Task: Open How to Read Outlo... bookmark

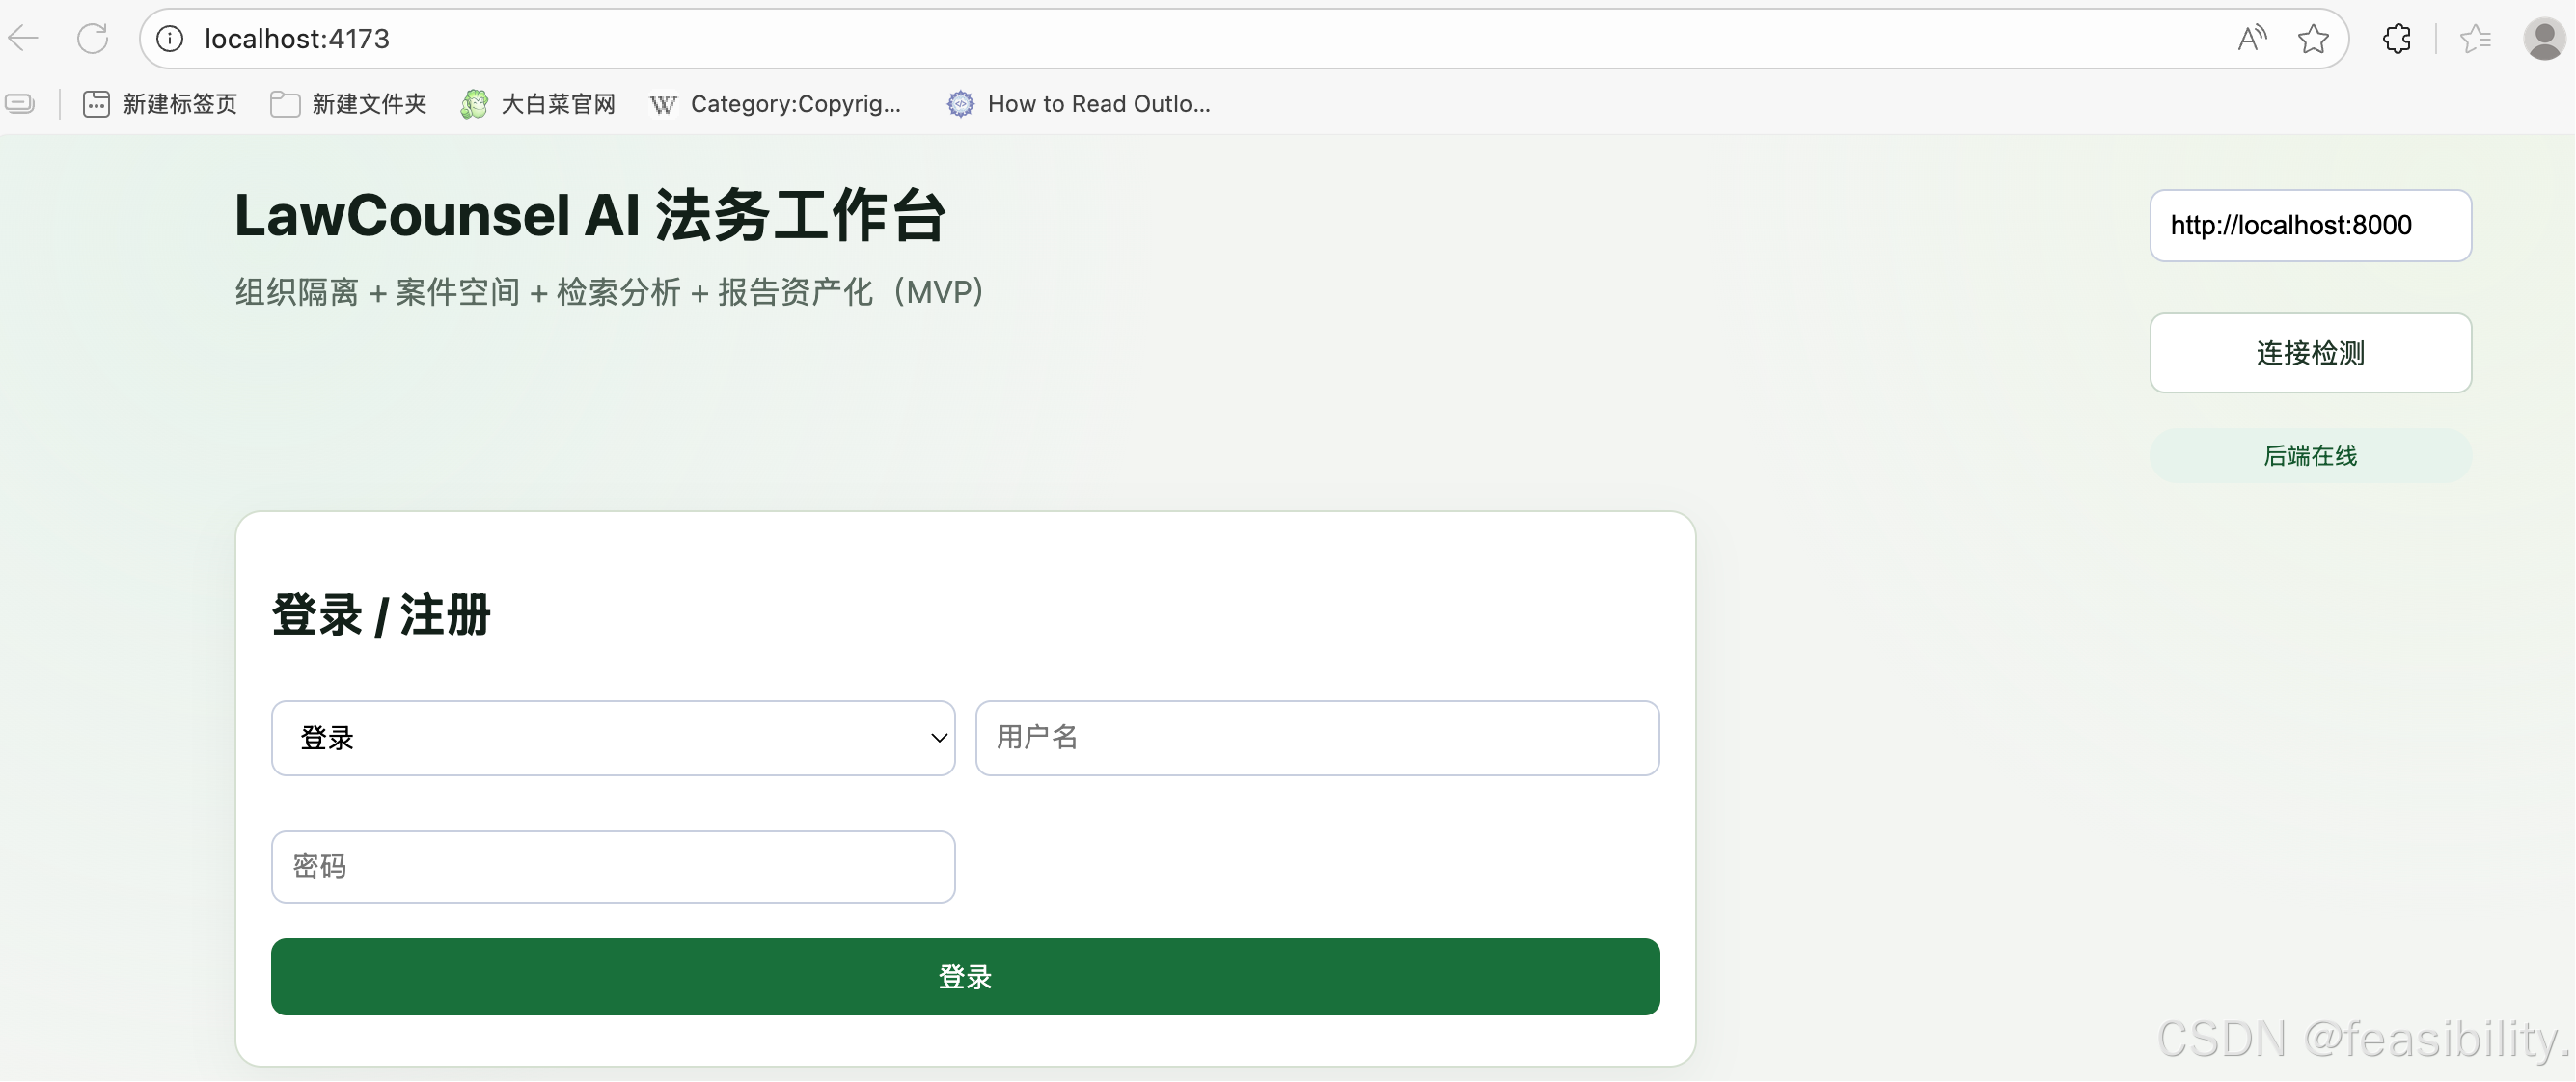Action: 1079,104
